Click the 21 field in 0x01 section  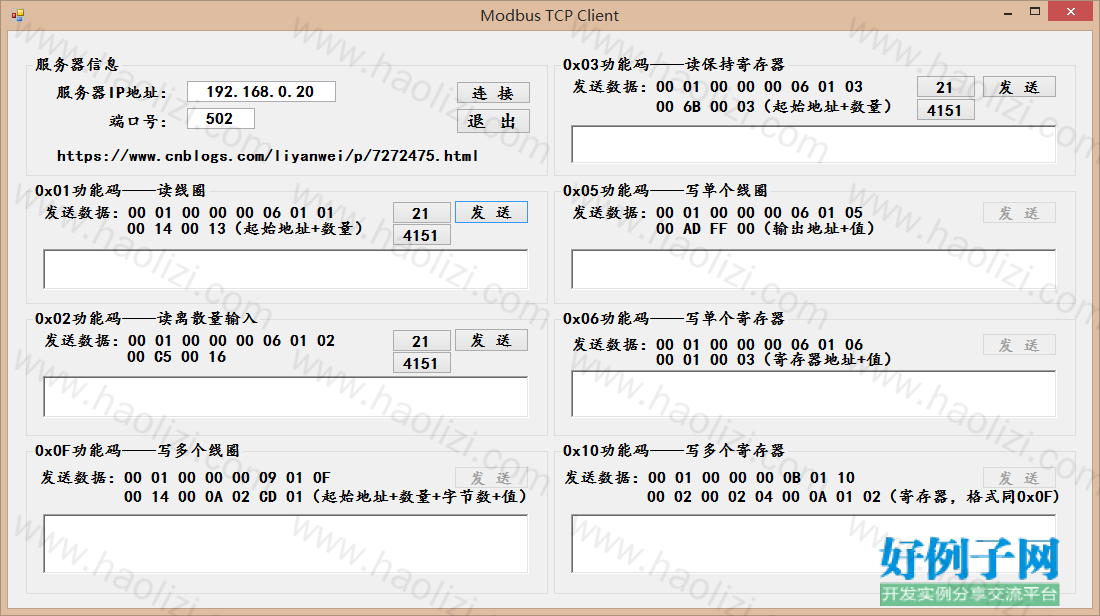click(x=421, y=213)
